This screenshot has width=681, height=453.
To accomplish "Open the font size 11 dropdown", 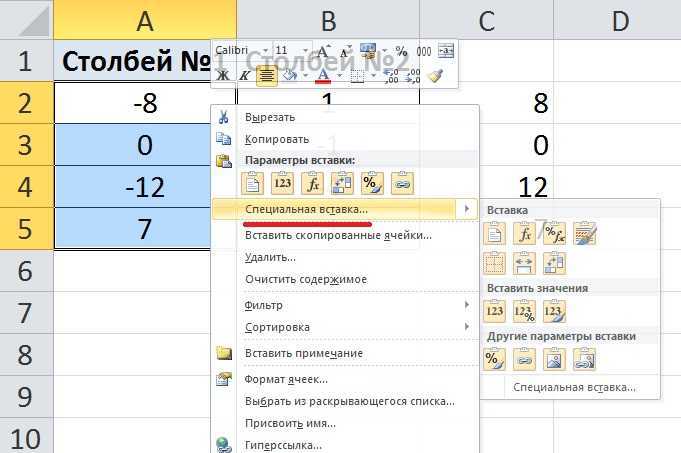I will (x=305, y=51).
